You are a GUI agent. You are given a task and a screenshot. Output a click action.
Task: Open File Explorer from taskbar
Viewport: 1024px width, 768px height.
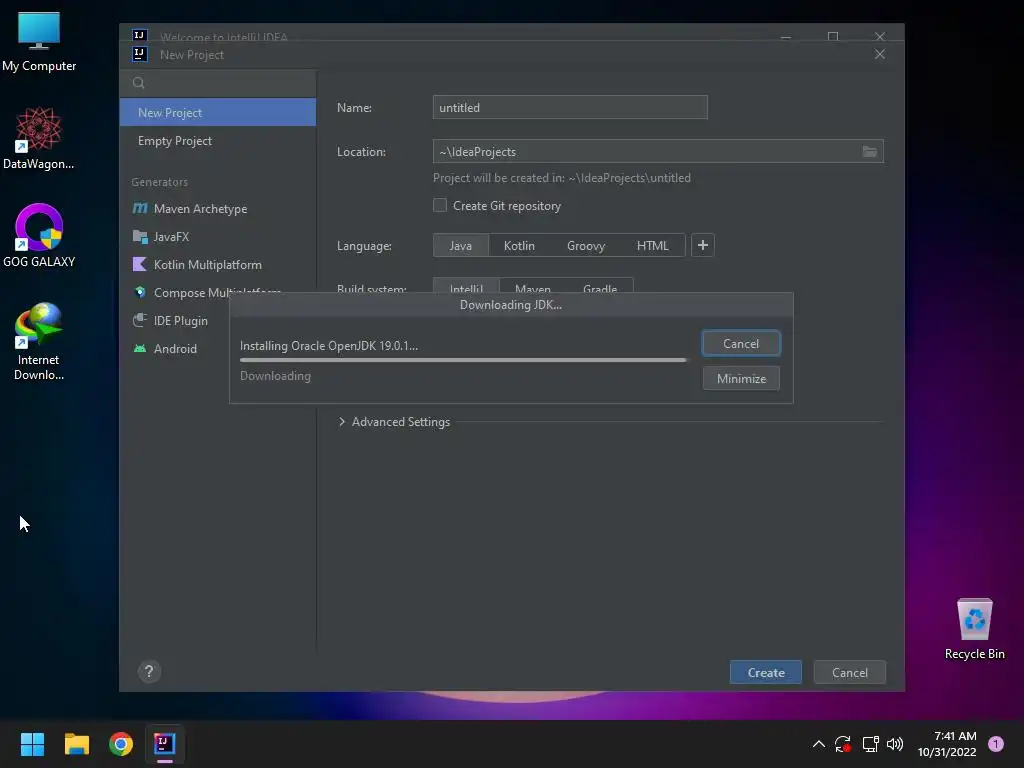76,744
